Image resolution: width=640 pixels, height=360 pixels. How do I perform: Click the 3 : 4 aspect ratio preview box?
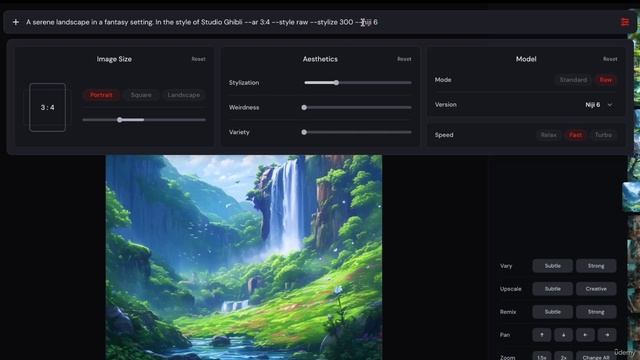pyautogui.click(x=47, y=107)
